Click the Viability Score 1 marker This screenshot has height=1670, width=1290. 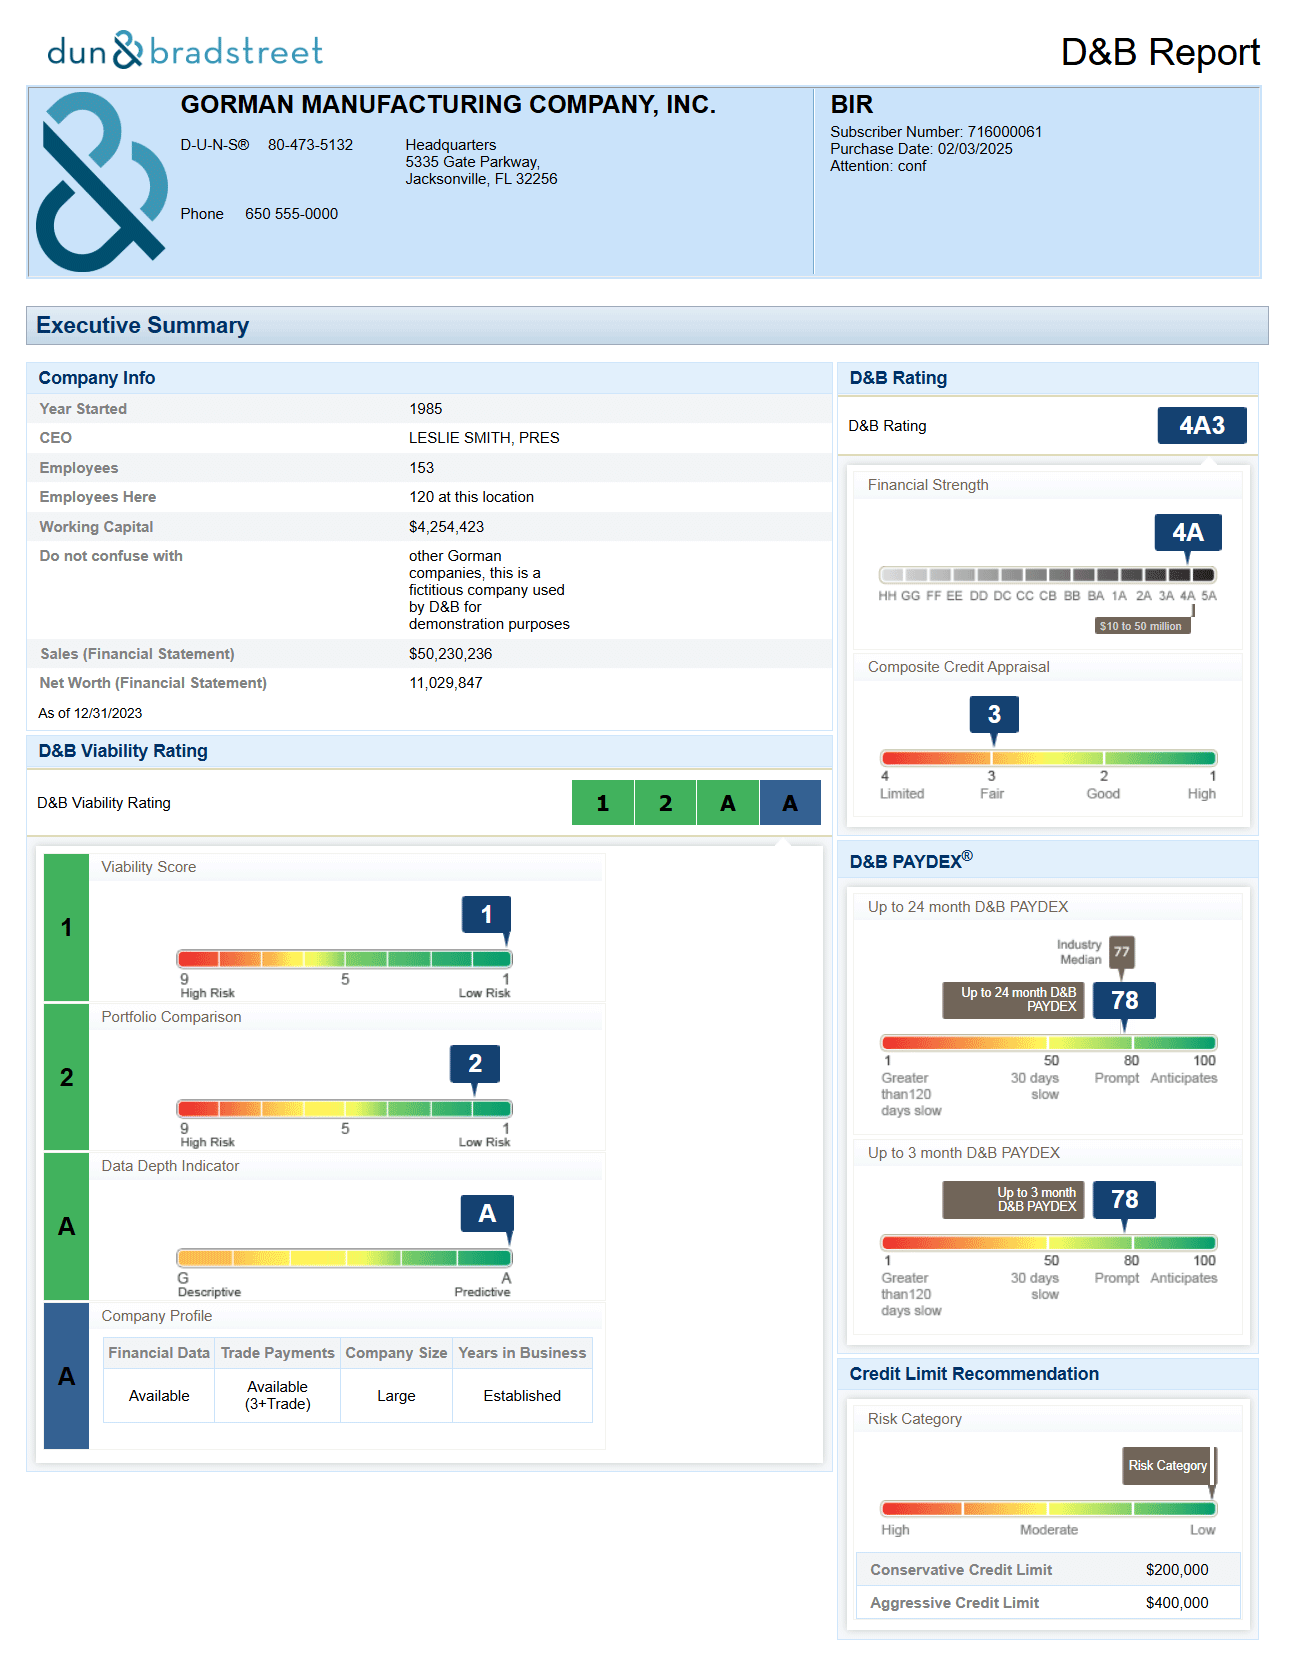tap(486, 914)
